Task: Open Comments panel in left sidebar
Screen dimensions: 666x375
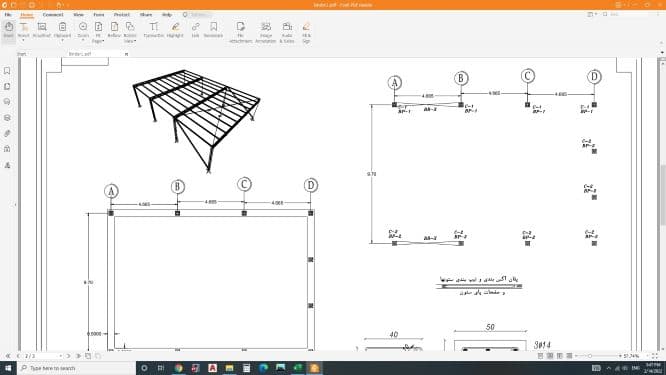Action: click(7, 102)
